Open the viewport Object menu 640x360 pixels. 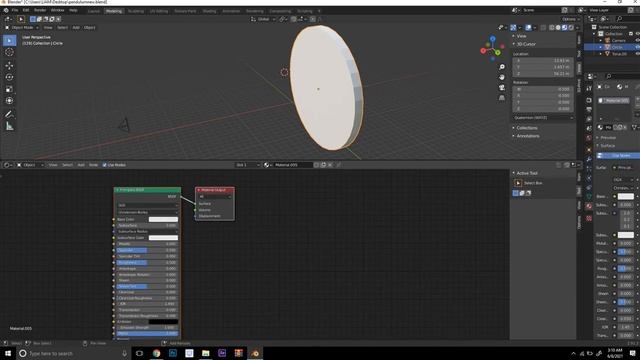(x=89, y=27)
